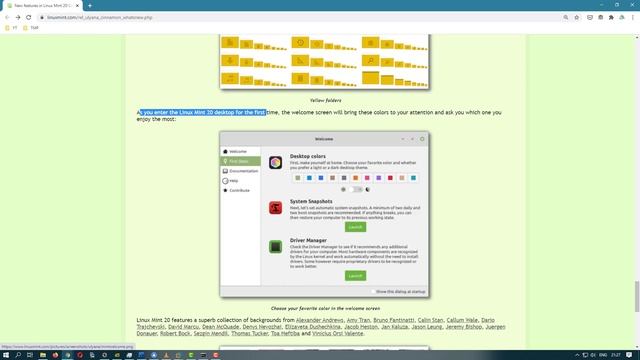The width and height of the screenshot is (640, 360).
Task: Follow the Jan Kaluza link
Action: pos(394,327)
